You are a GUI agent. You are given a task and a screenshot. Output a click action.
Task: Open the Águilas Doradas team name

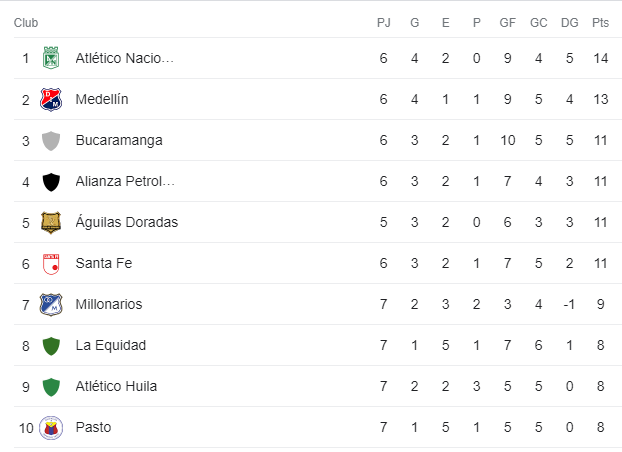[x=127, y=222]
